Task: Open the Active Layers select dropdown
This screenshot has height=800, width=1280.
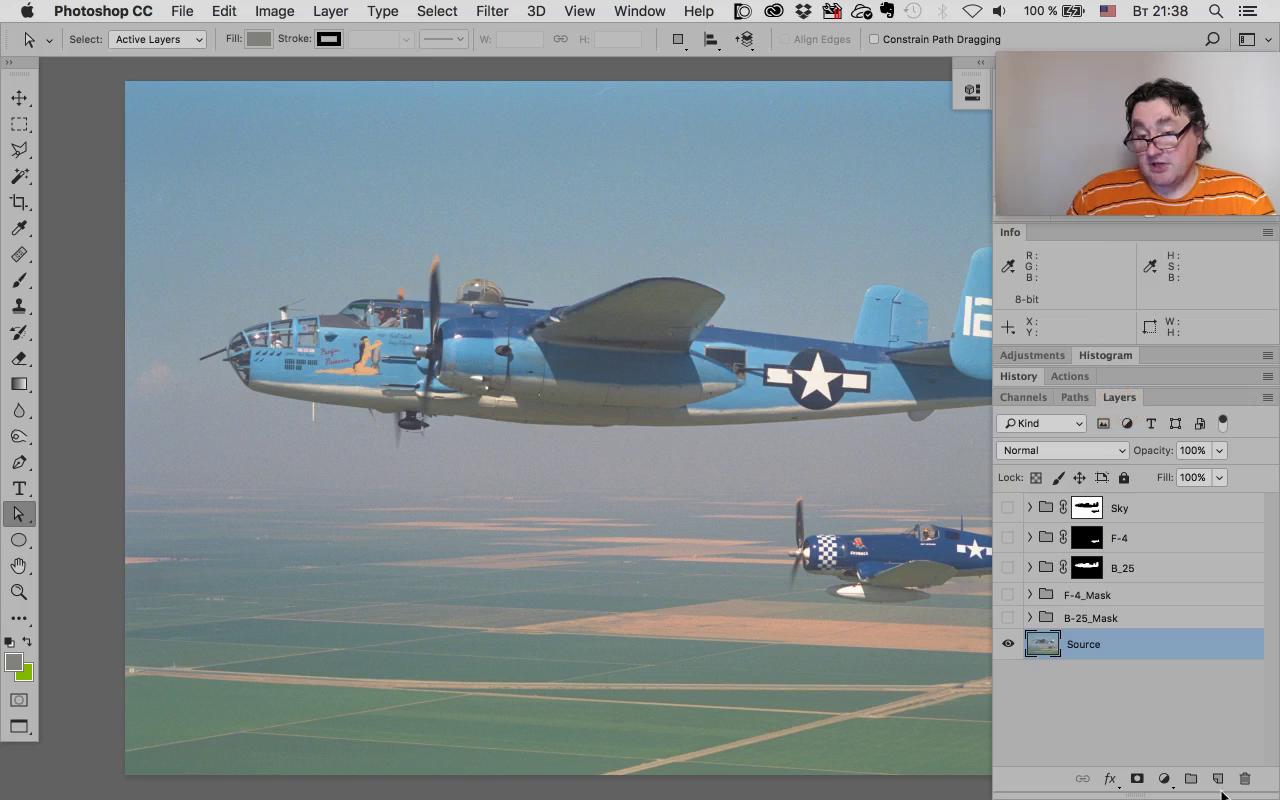Action: [158, 39]
